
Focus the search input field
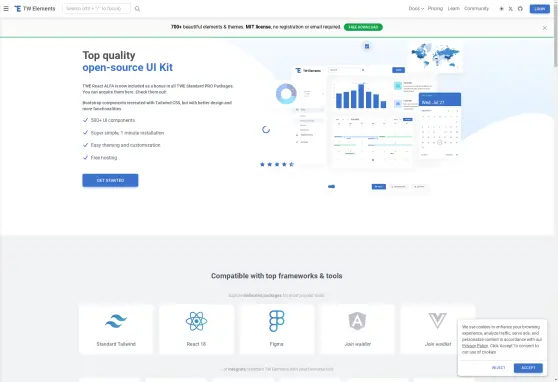(96, 9)
